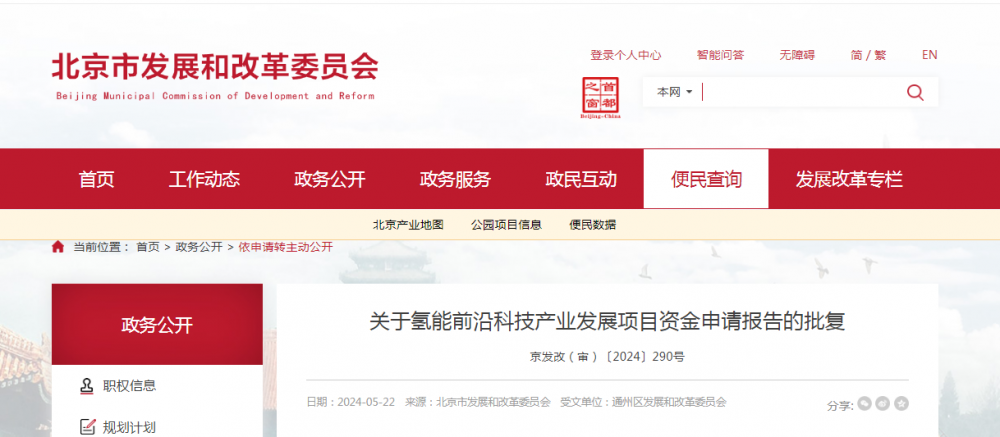Switch site language to EN
Image resolution: width=1000 pixels, height=437 pixels.
(x=929, y=55)
